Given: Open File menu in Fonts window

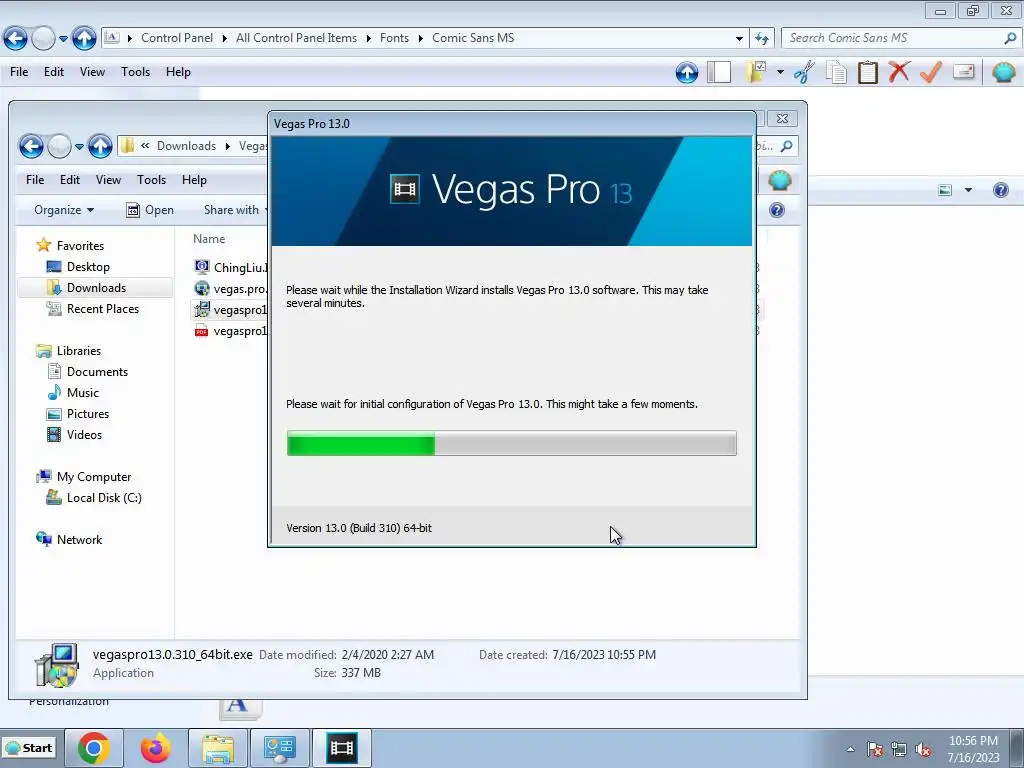Looking at the screenshot, I should pyautogui.click(x=19, y=72).
